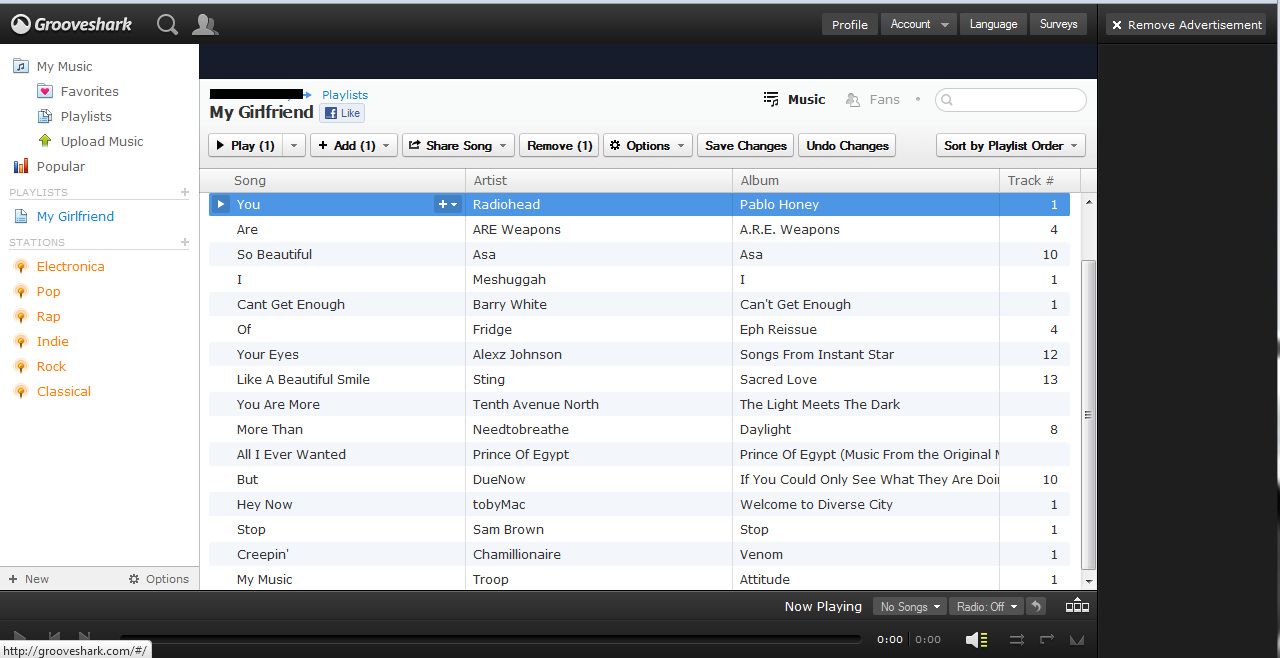Toggle the queue size view icon
The image size is (1280, 658).
[1077, 605]
